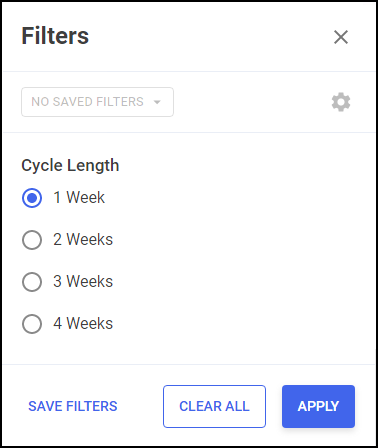The image size is (378, 448).
Task: Select the 1 Week radio button
Action: [x=32, y=198]
